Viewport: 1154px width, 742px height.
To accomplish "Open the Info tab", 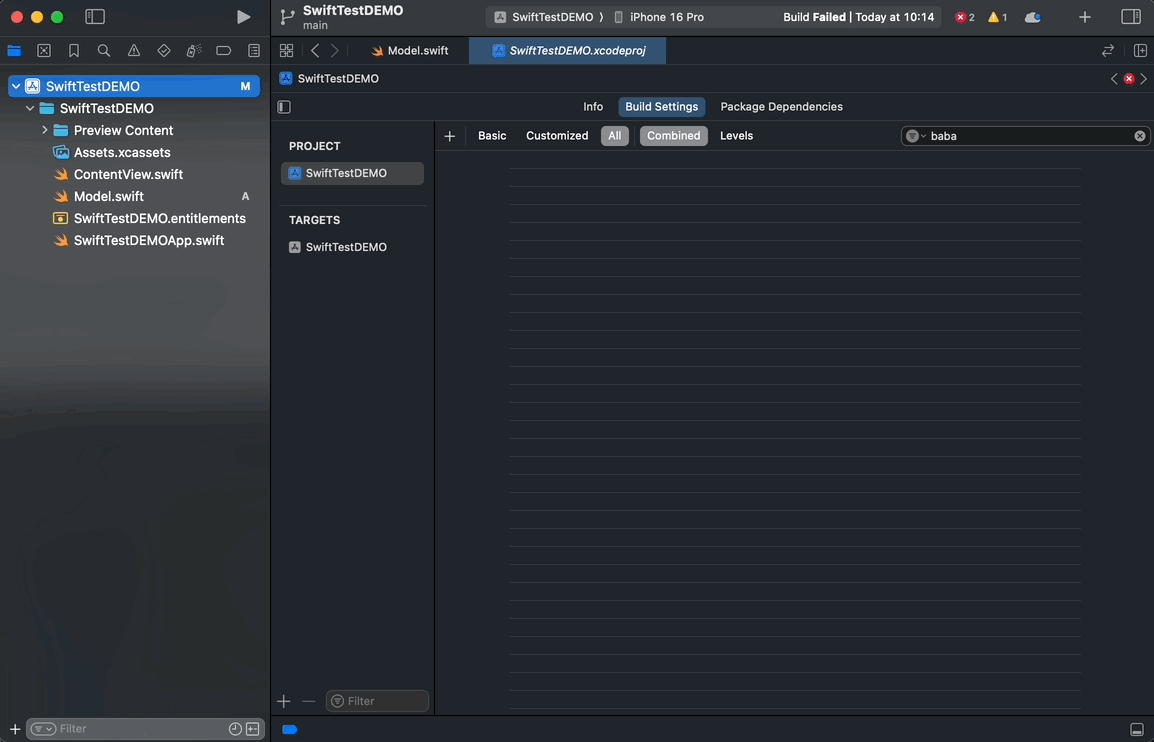I will [x=593, y=107].
